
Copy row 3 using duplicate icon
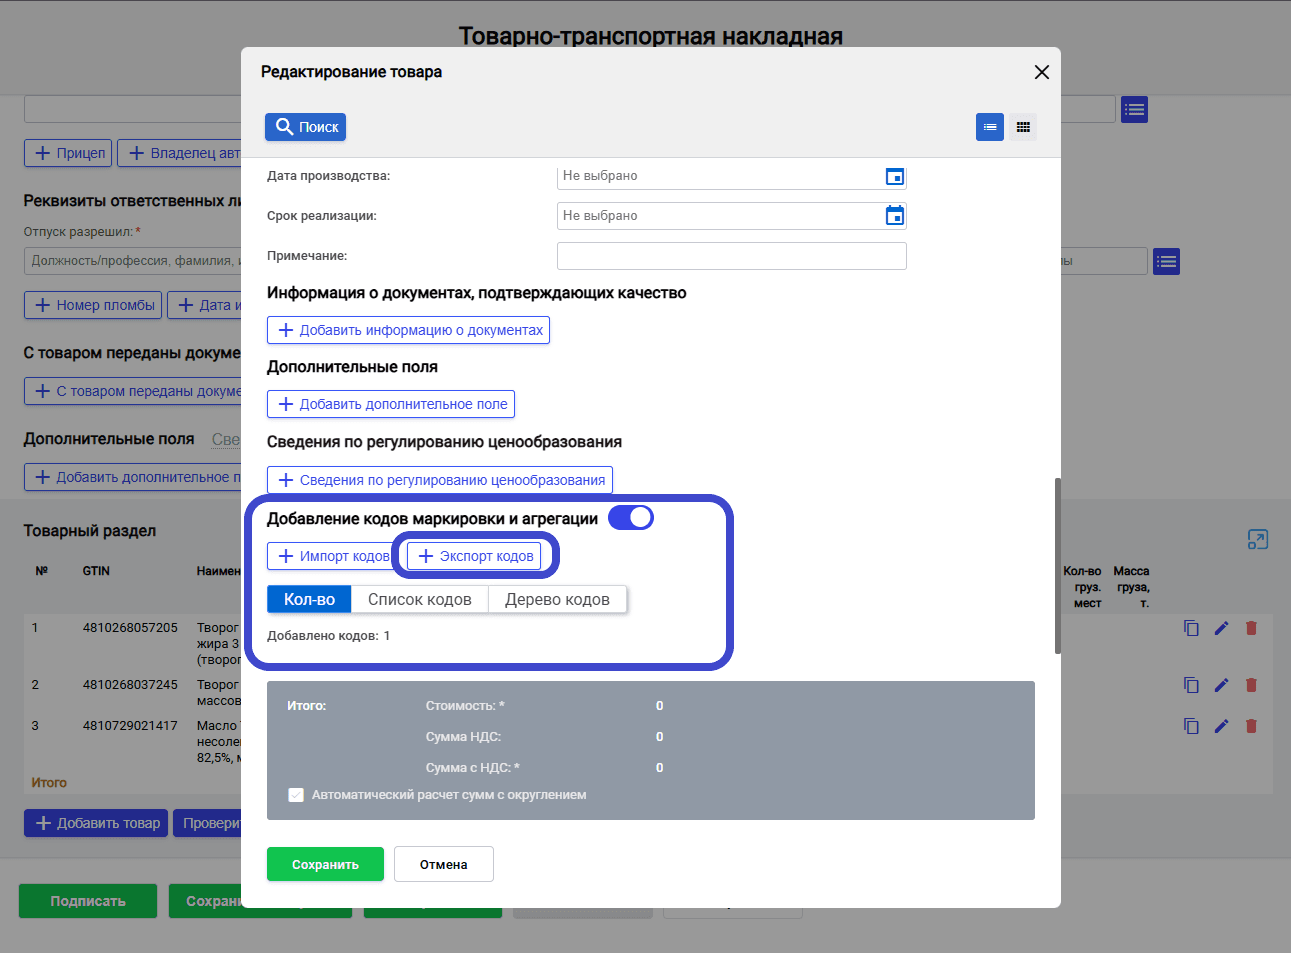pyautogui.click(x=1191, y=726)
